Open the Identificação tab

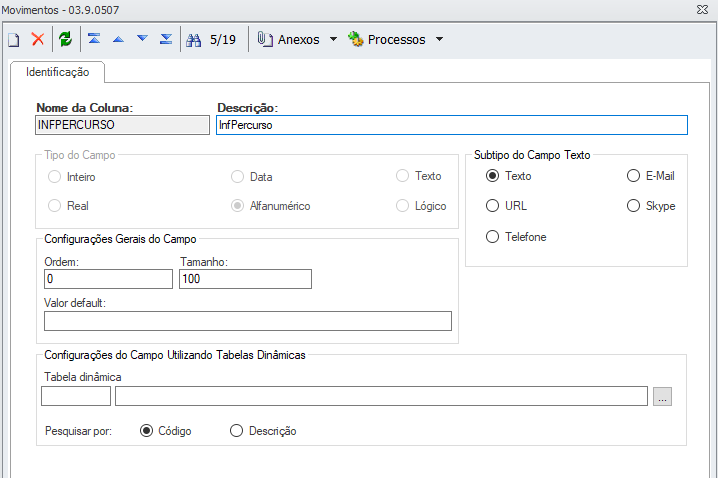point(58,72)
